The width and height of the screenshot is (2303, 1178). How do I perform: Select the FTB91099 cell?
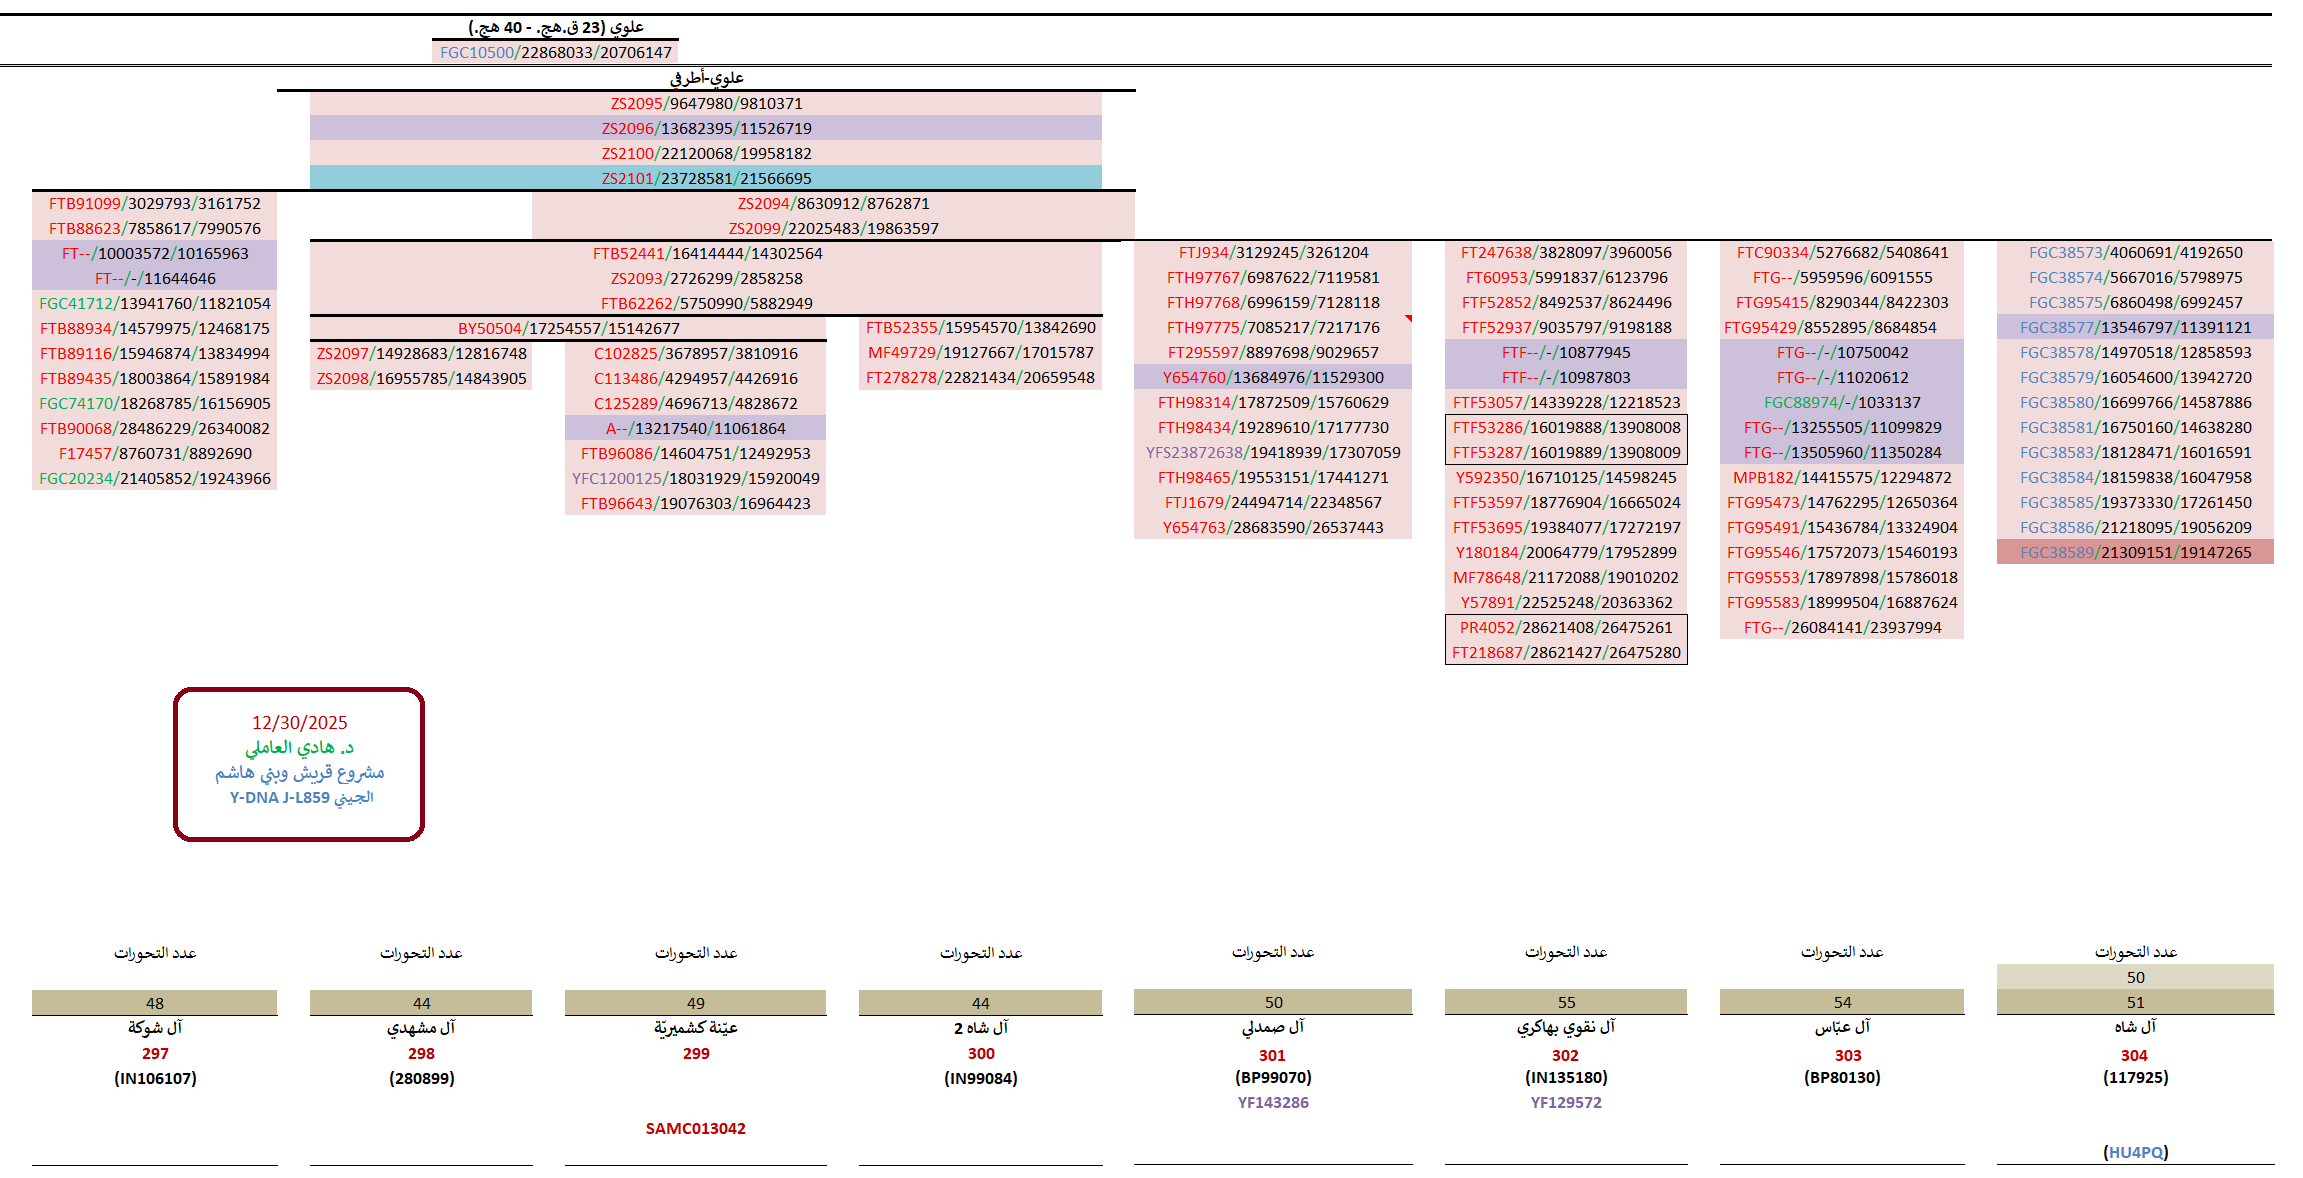point(154,203)
